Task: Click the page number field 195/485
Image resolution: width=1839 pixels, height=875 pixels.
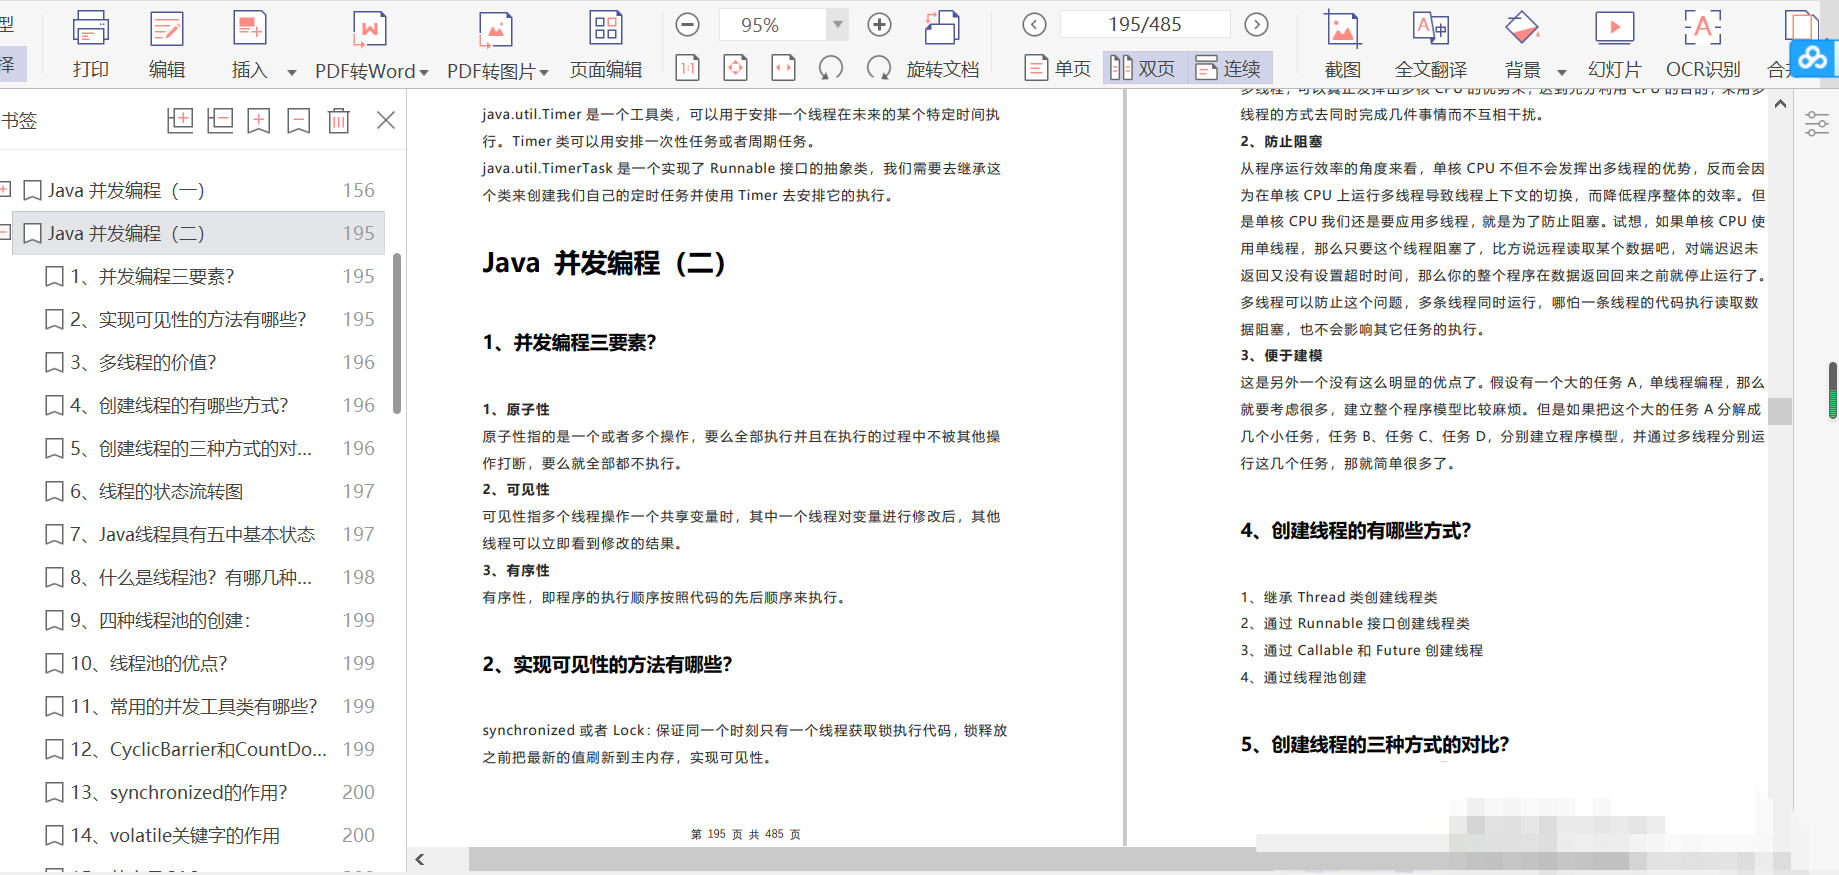Action: click(x=1145, y=24)
